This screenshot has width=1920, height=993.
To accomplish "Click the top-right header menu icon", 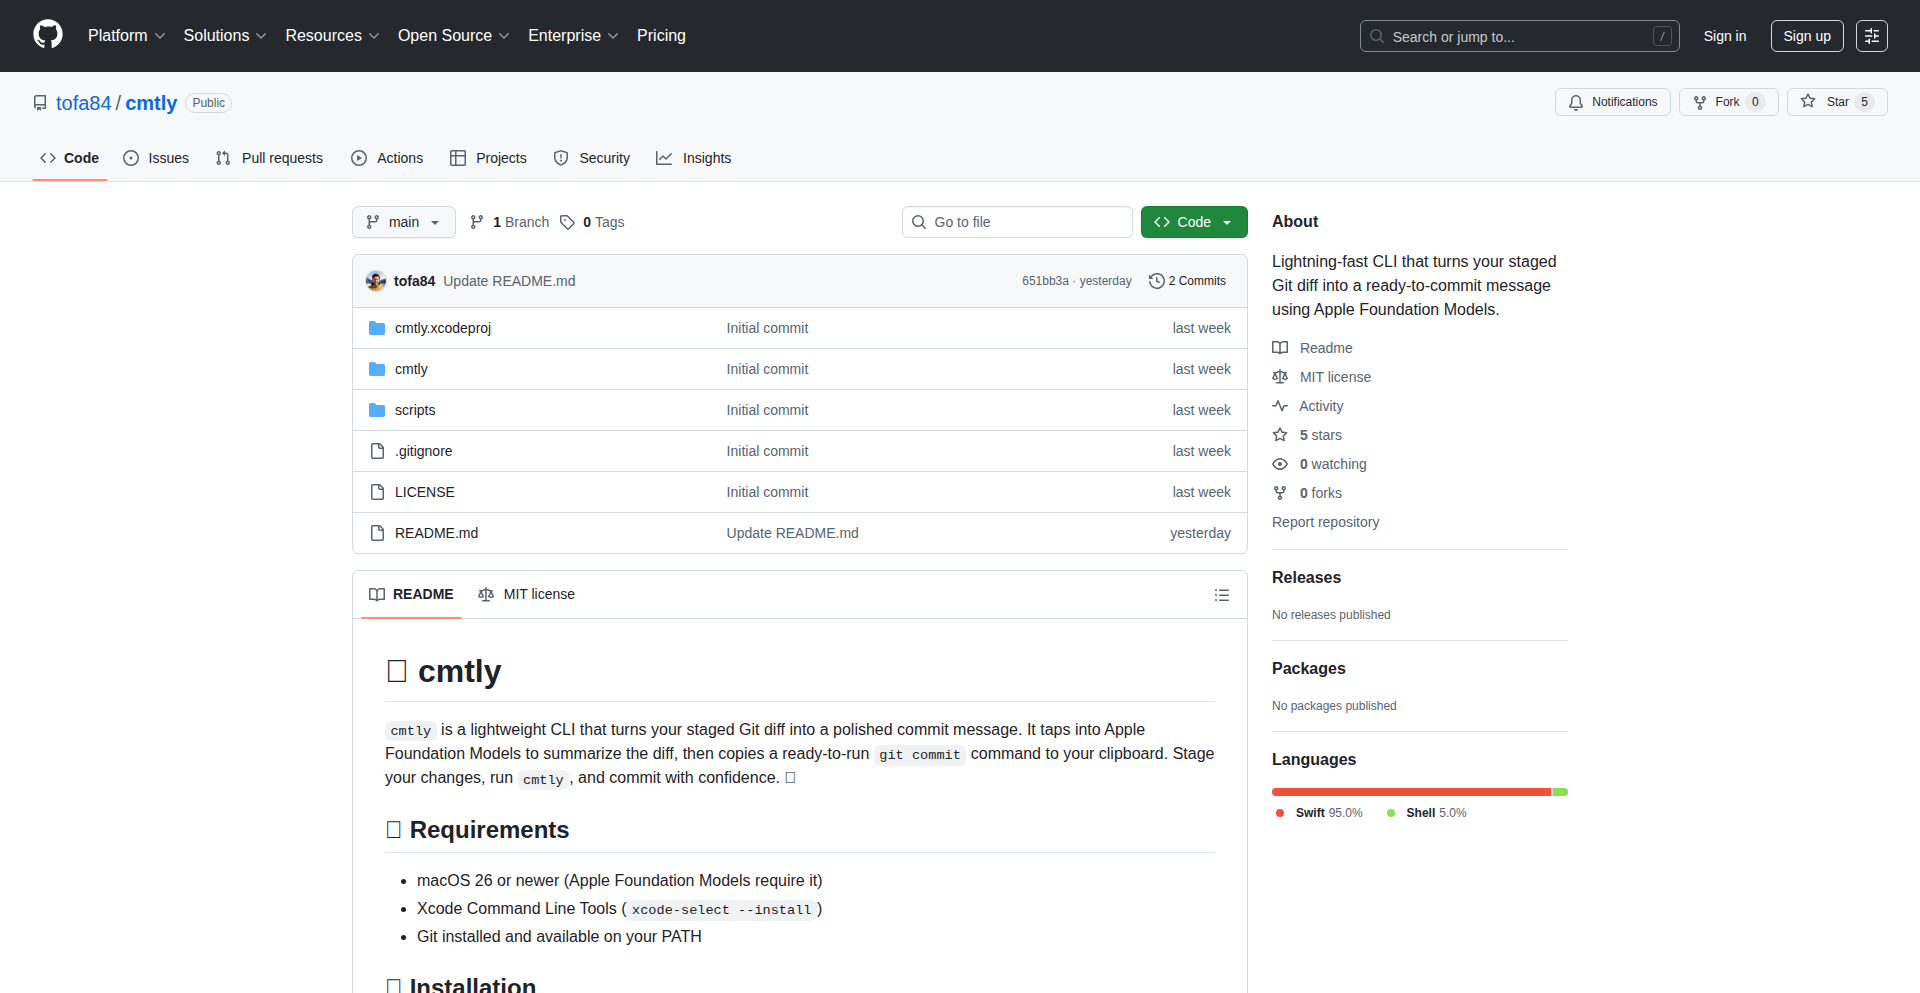I will [1871, 36].
